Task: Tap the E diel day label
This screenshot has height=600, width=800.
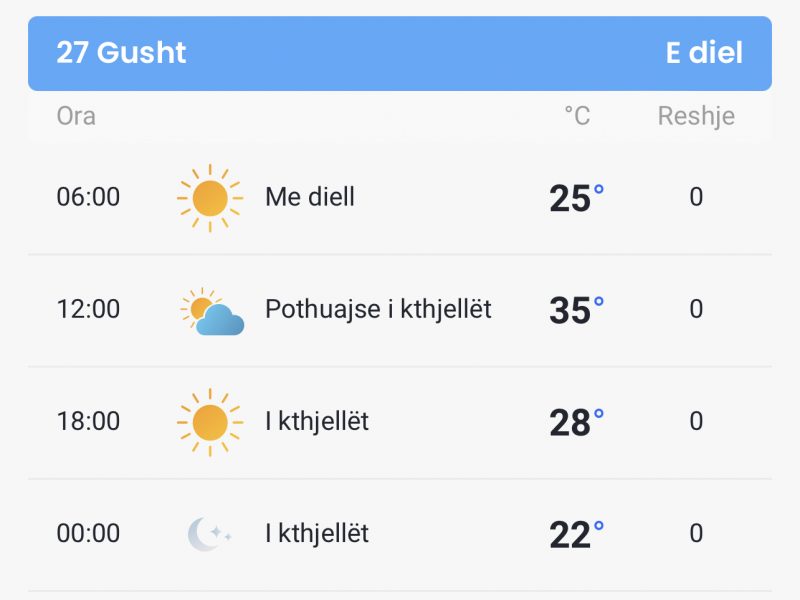Action: [704, 53]
